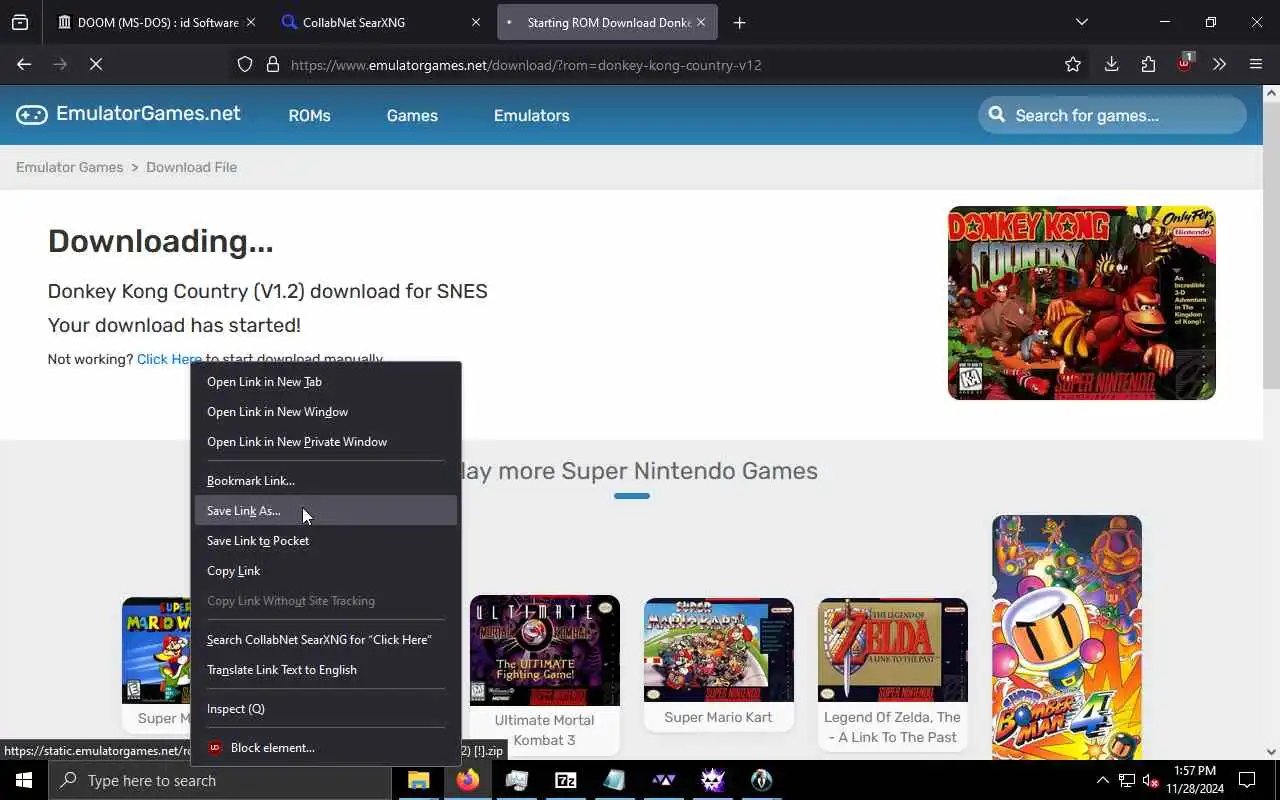This screenshot has height=800, width=1280.
Task: Select Save Link As menu entry
Action: pos(326,510)
